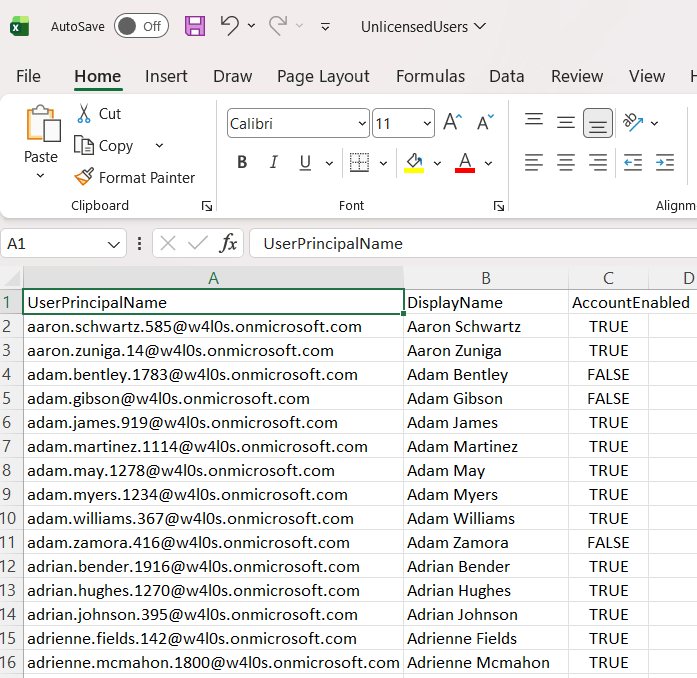Switch to the Formulas tab

click(x=430, y=76)
